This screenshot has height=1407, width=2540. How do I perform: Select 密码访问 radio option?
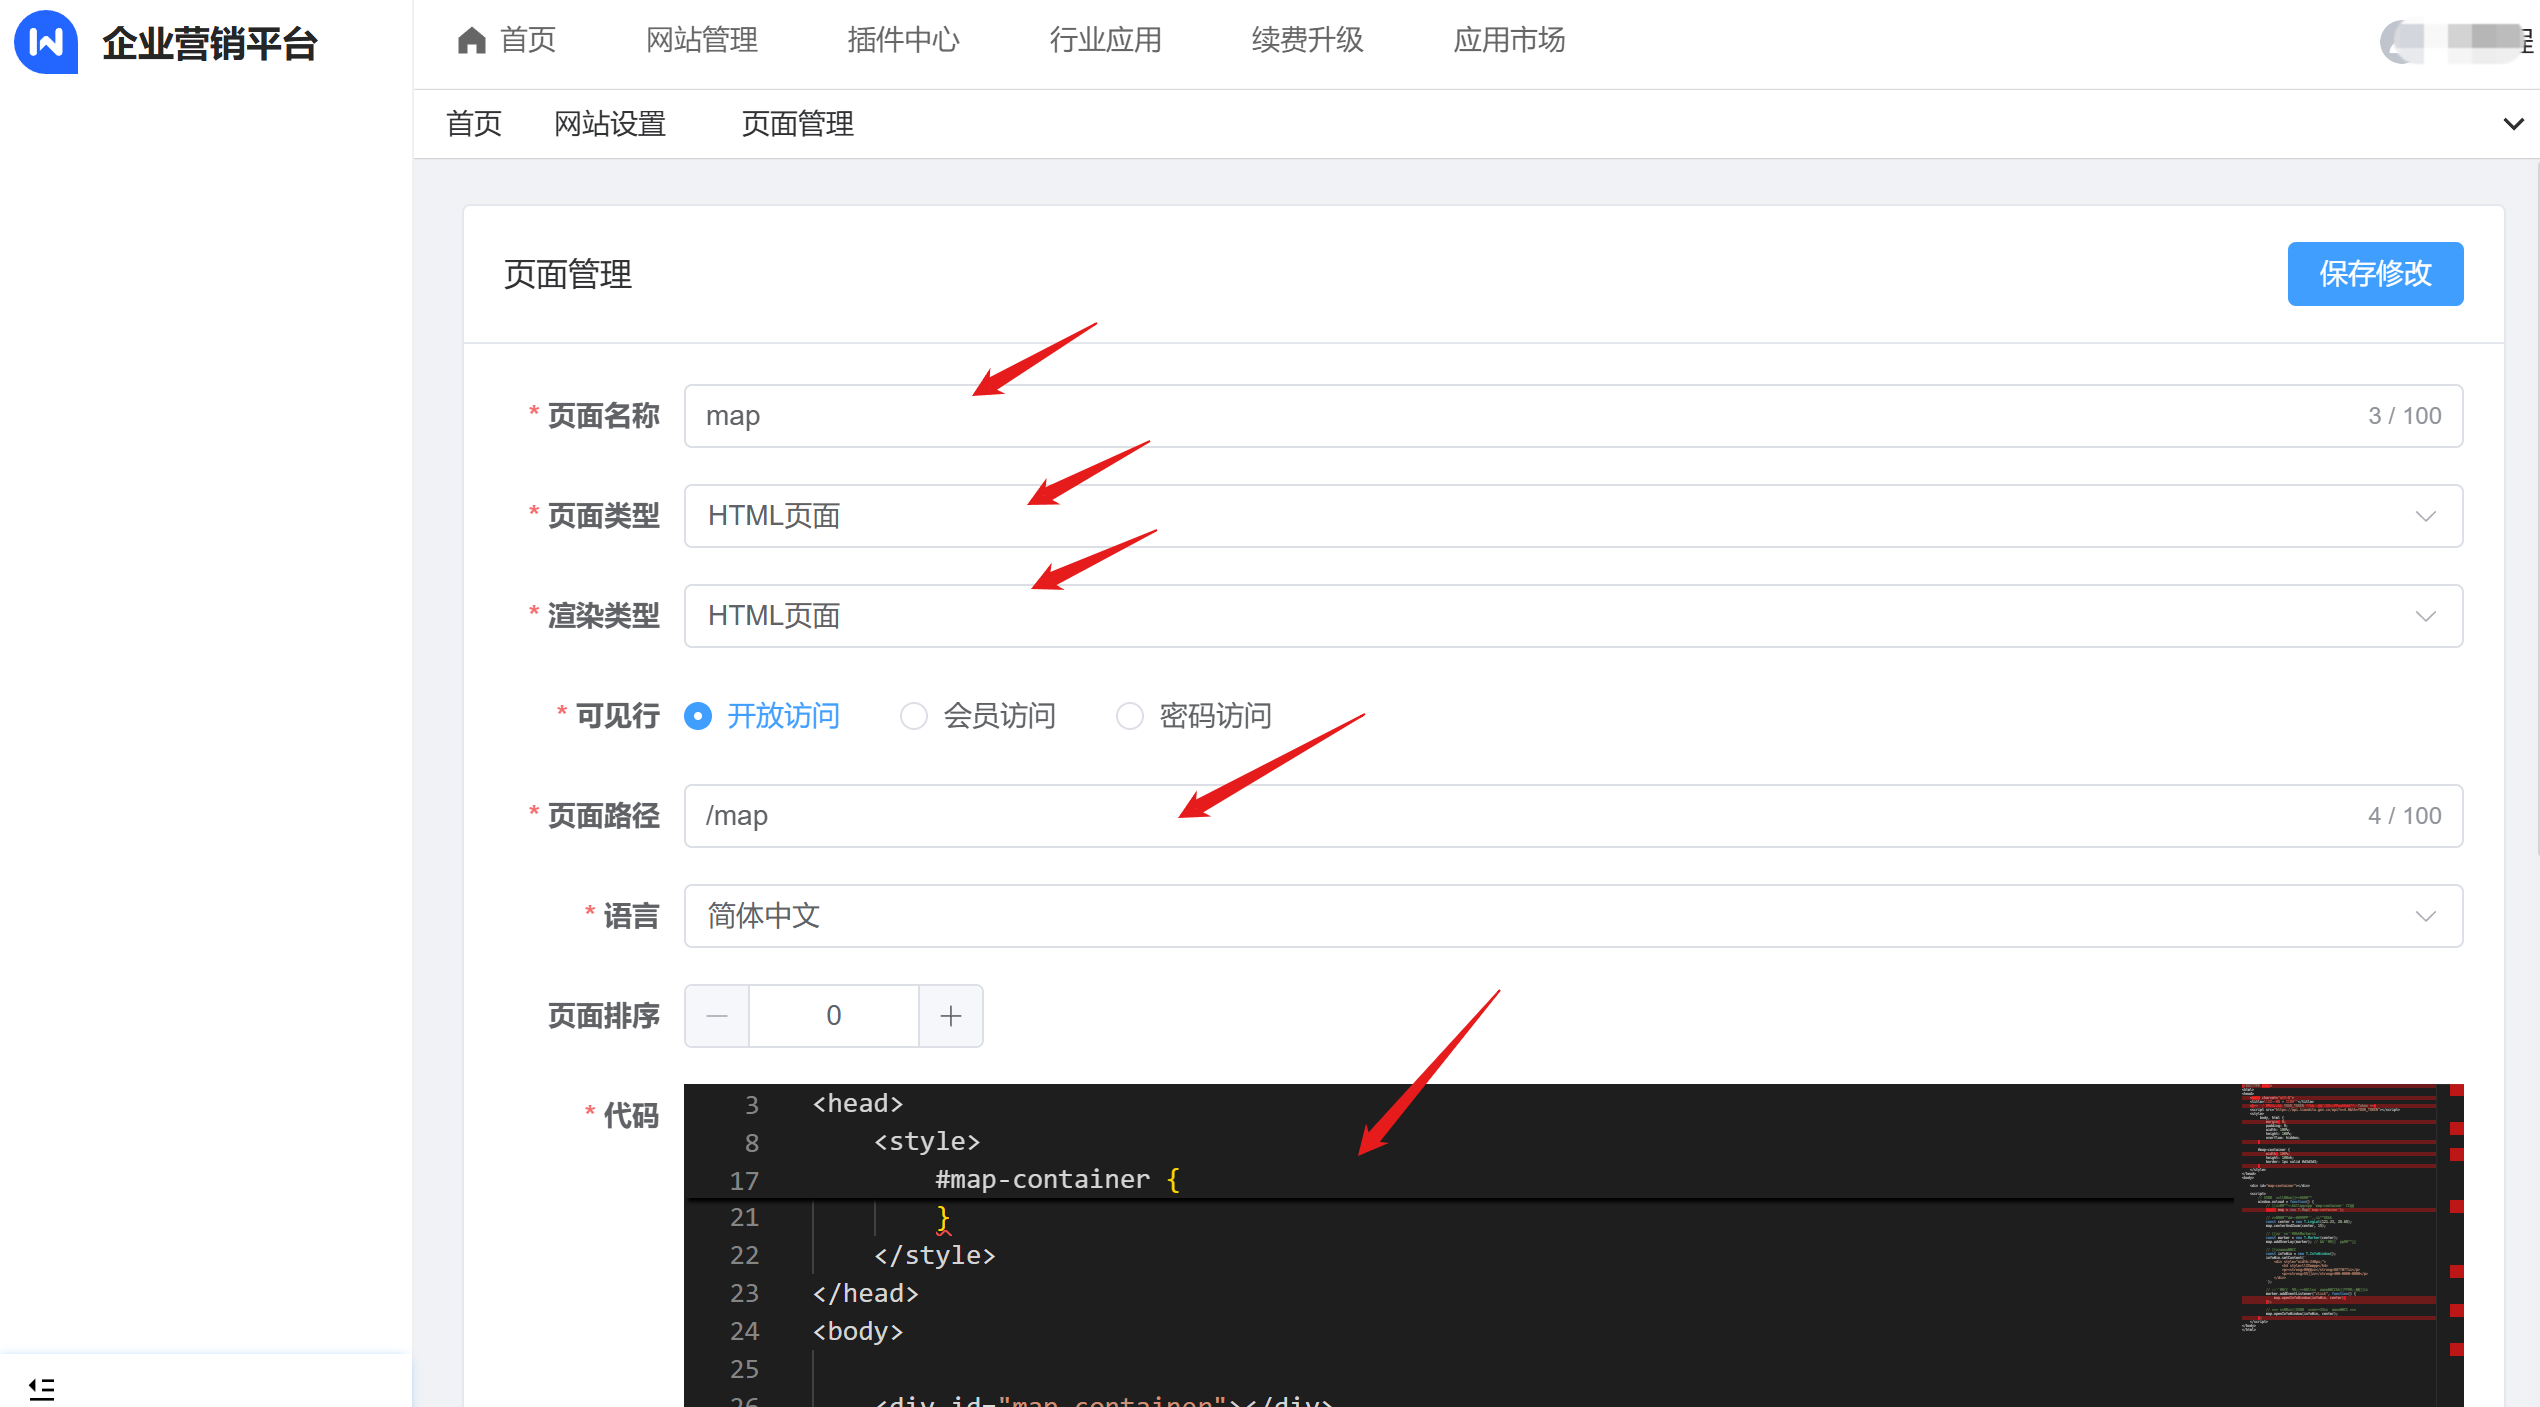1129,716
